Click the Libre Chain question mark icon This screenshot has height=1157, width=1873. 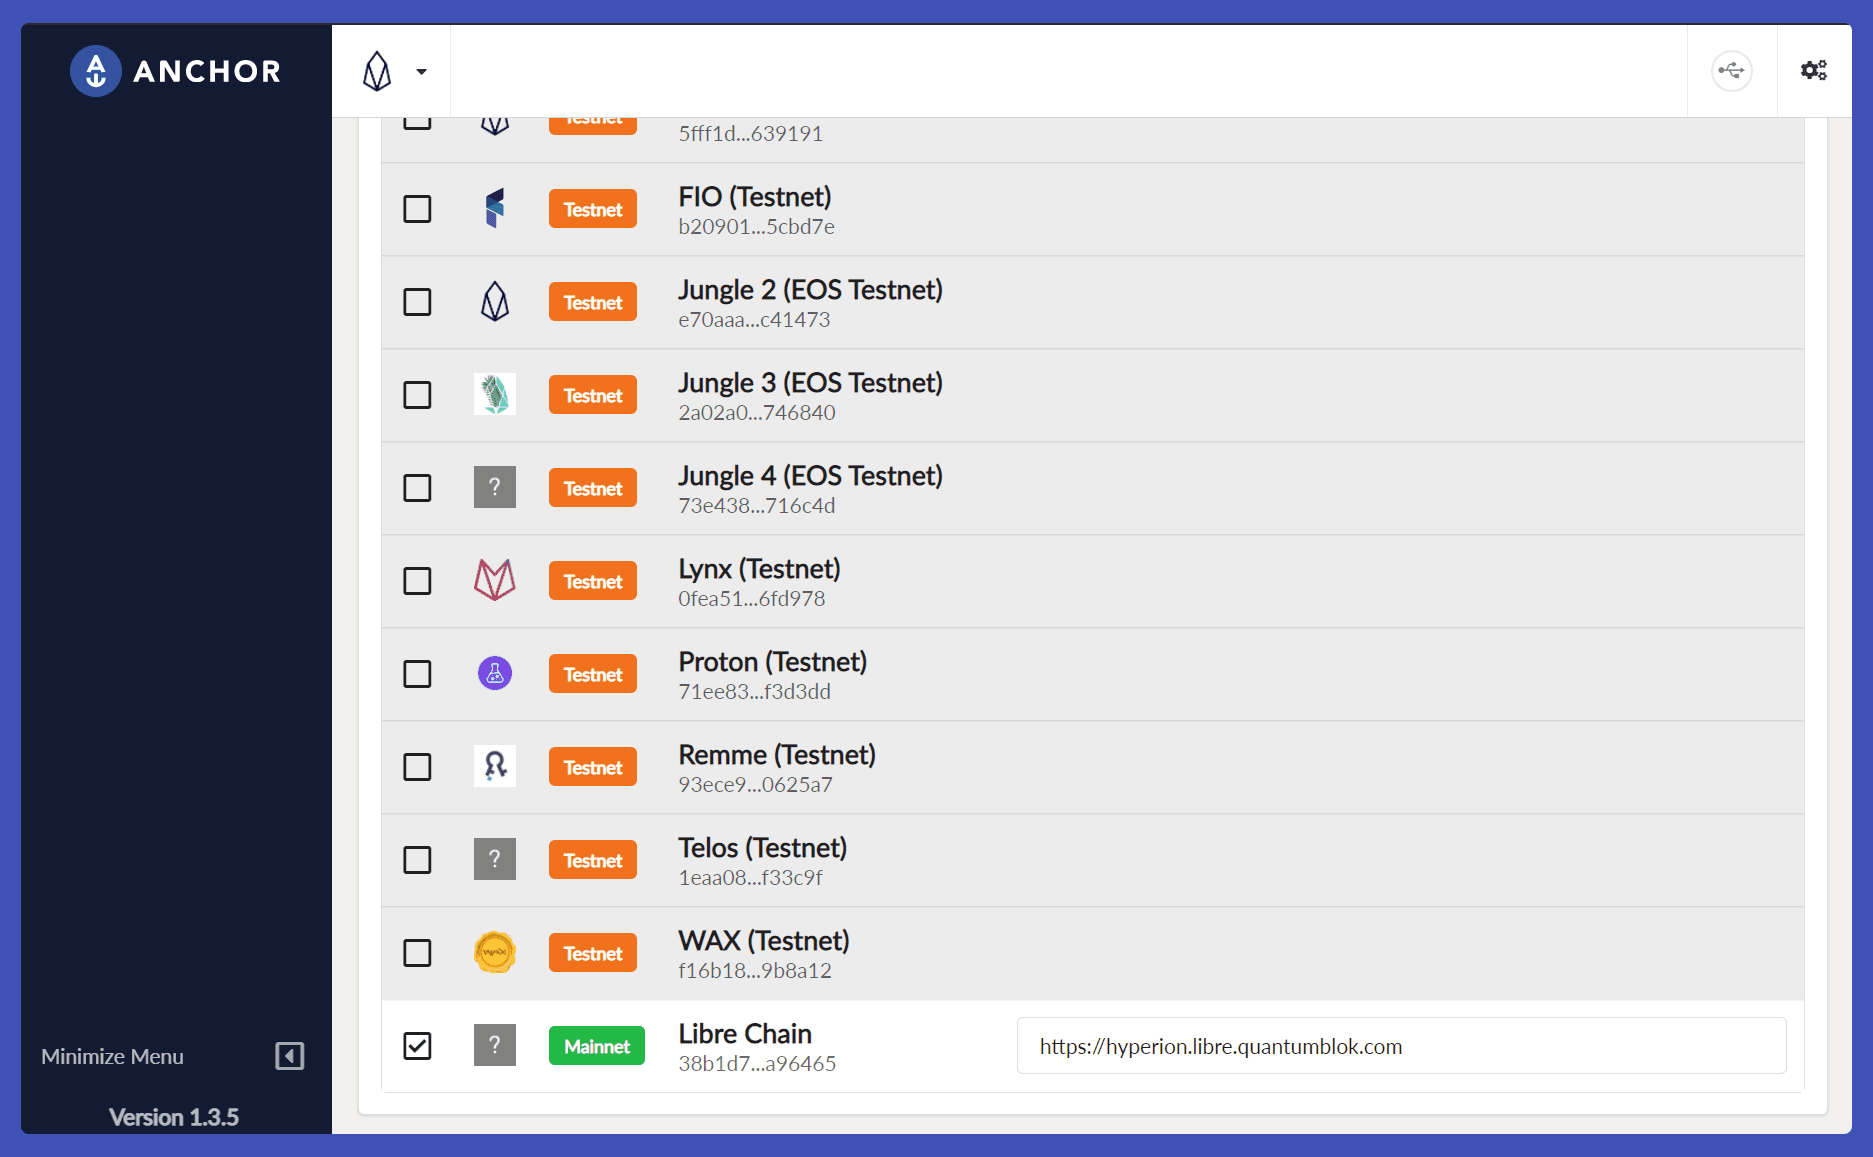tap(495, 1045)
